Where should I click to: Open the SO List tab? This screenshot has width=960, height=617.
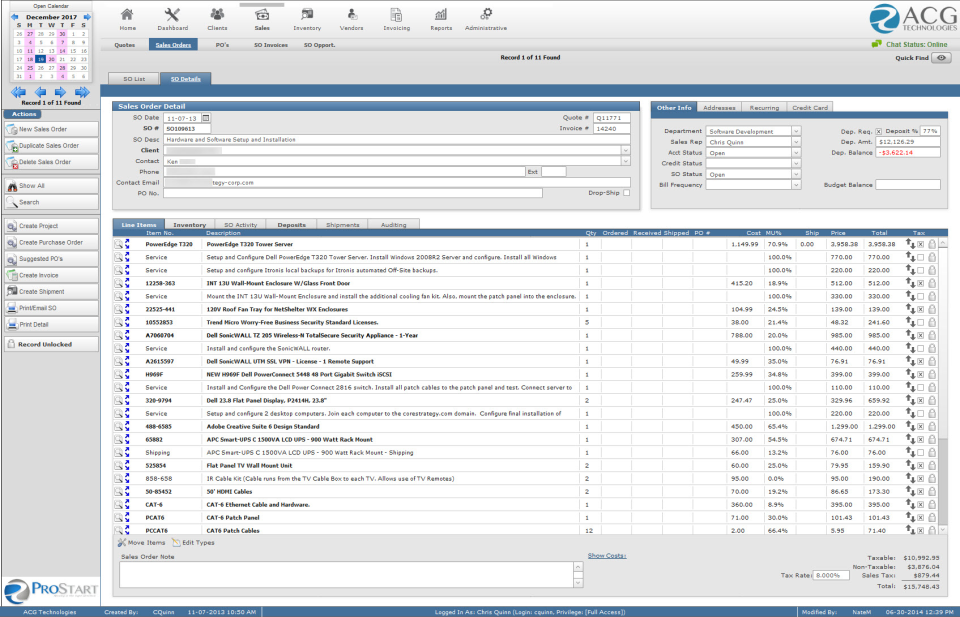[134, 79]
